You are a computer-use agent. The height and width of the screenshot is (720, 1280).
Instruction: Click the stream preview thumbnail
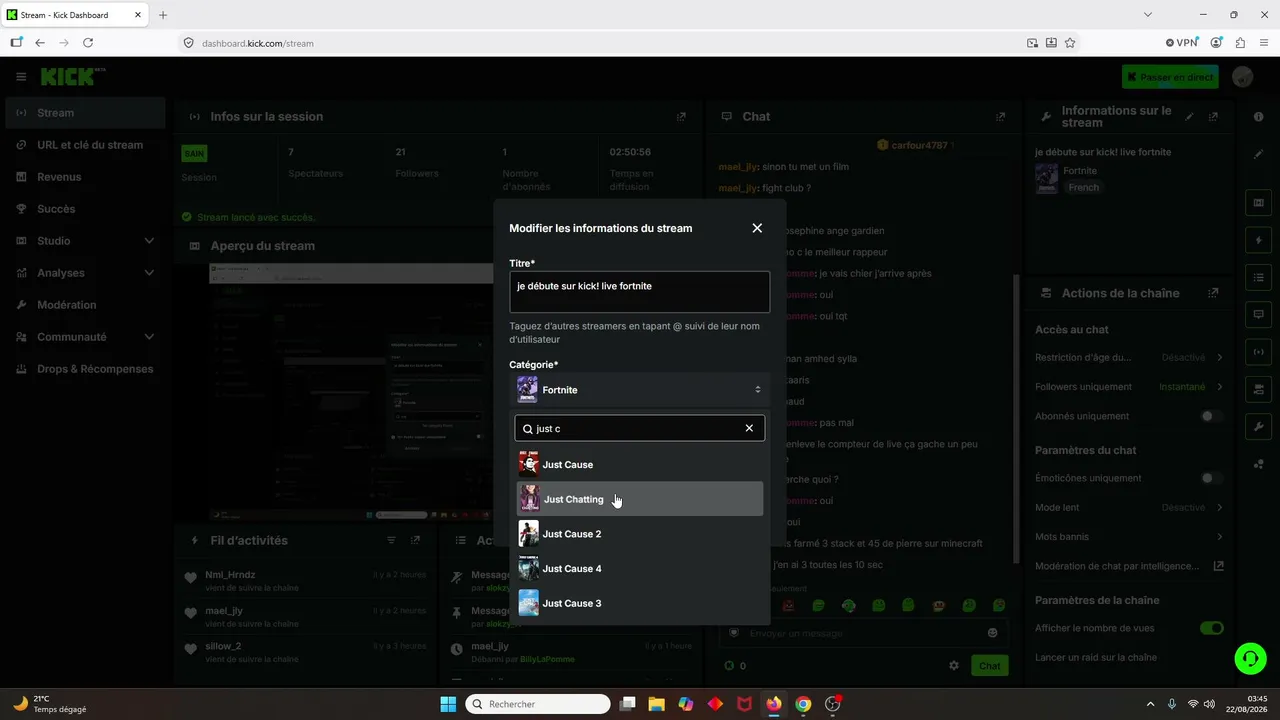[x=352, y=392]
